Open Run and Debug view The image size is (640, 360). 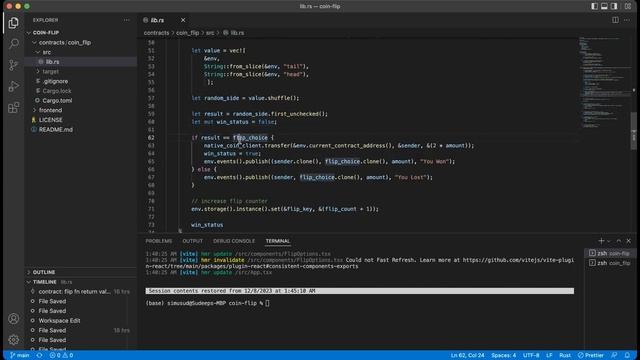click(x=13, y=86)
